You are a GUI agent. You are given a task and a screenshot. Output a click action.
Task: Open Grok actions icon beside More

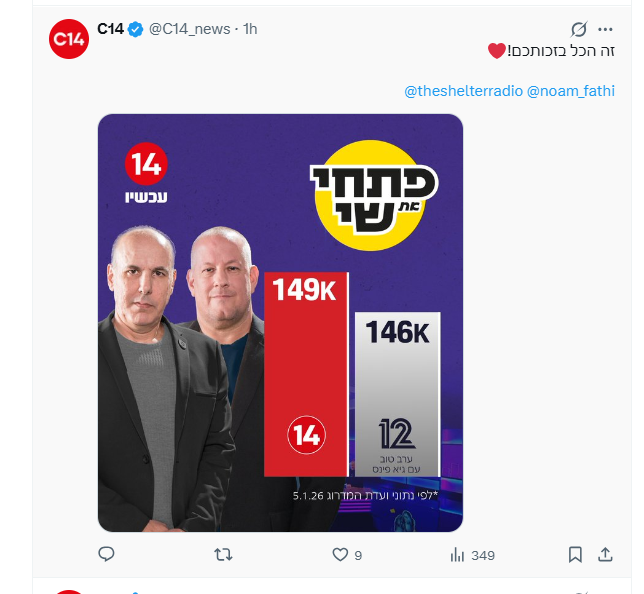pyautogui.click(x=578, y=29)
